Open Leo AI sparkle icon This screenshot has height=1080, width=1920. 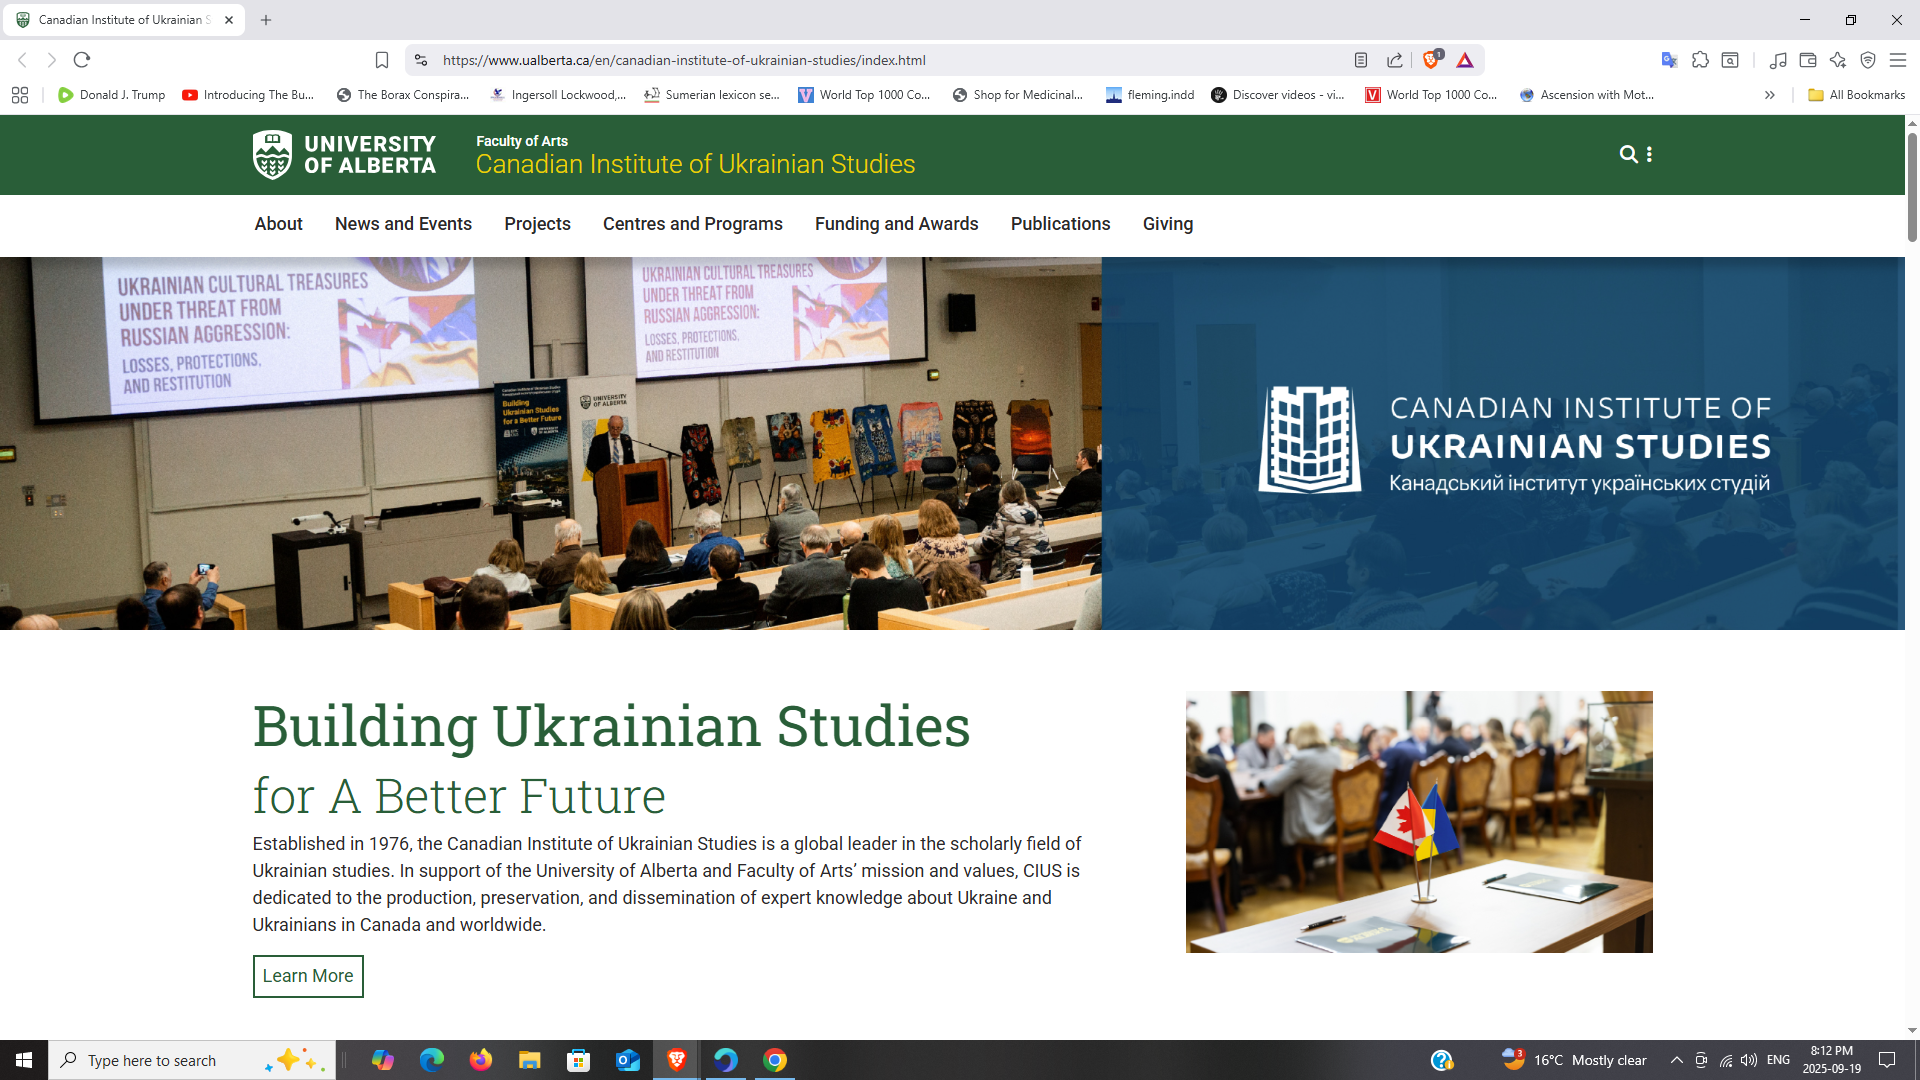coord(1838,60)
